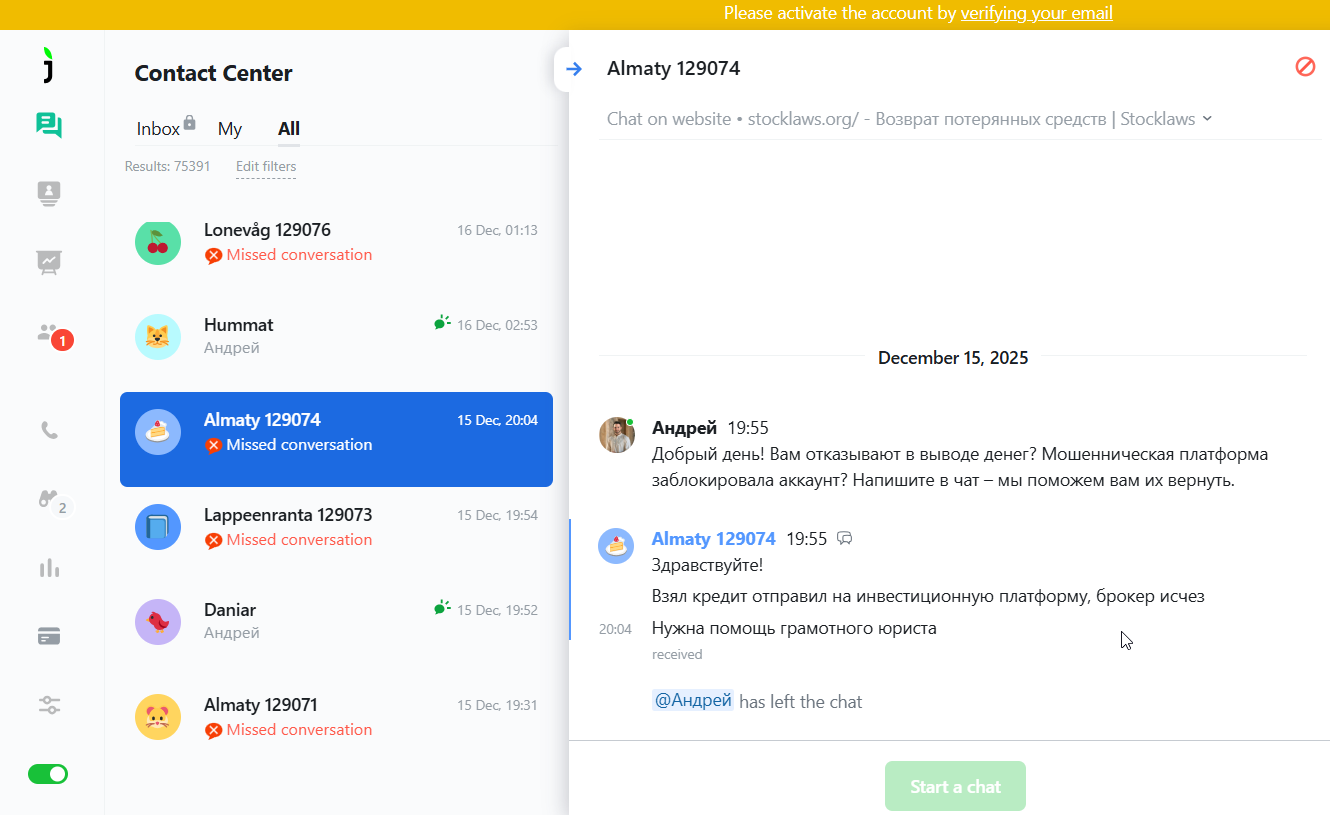Click the lock icon next to Inbox
Viewport: 1330px width, 815px height.
190,123
